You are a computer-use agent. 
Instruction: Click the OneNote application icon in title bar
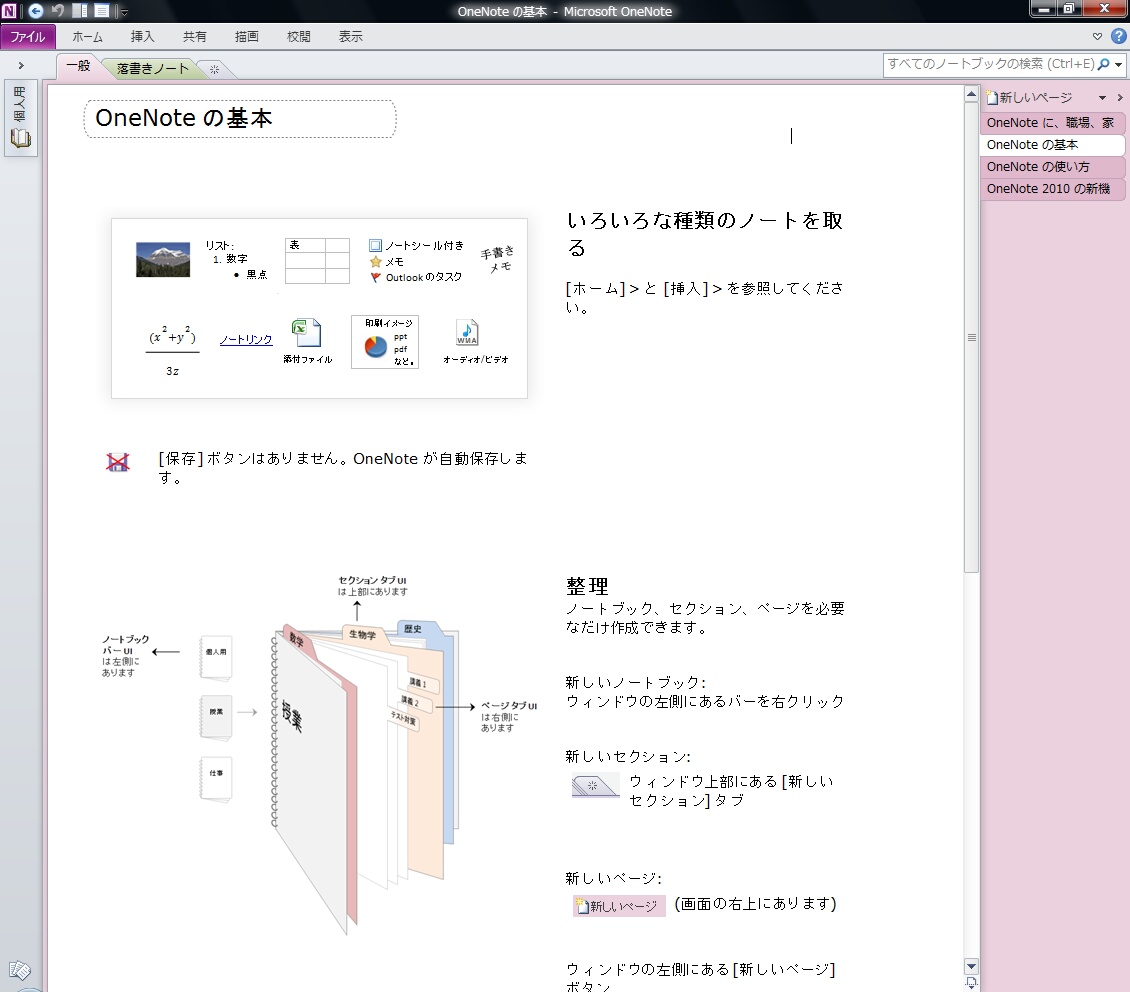9,11
